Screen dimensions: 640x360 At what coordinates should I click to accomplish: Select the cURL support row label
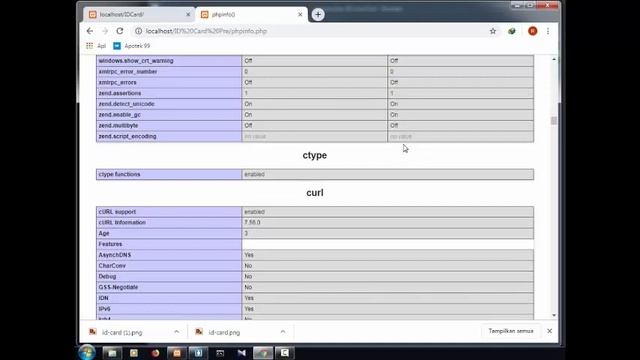117,212
